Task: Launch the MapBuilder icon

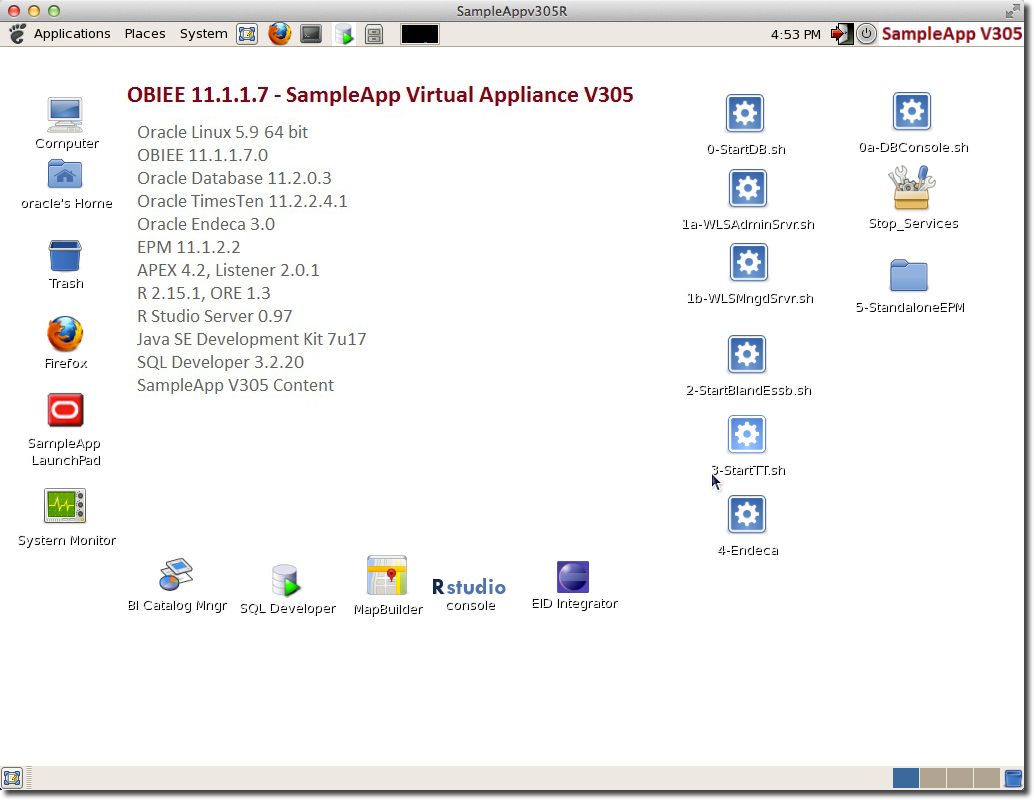Action: coord(387,578)
